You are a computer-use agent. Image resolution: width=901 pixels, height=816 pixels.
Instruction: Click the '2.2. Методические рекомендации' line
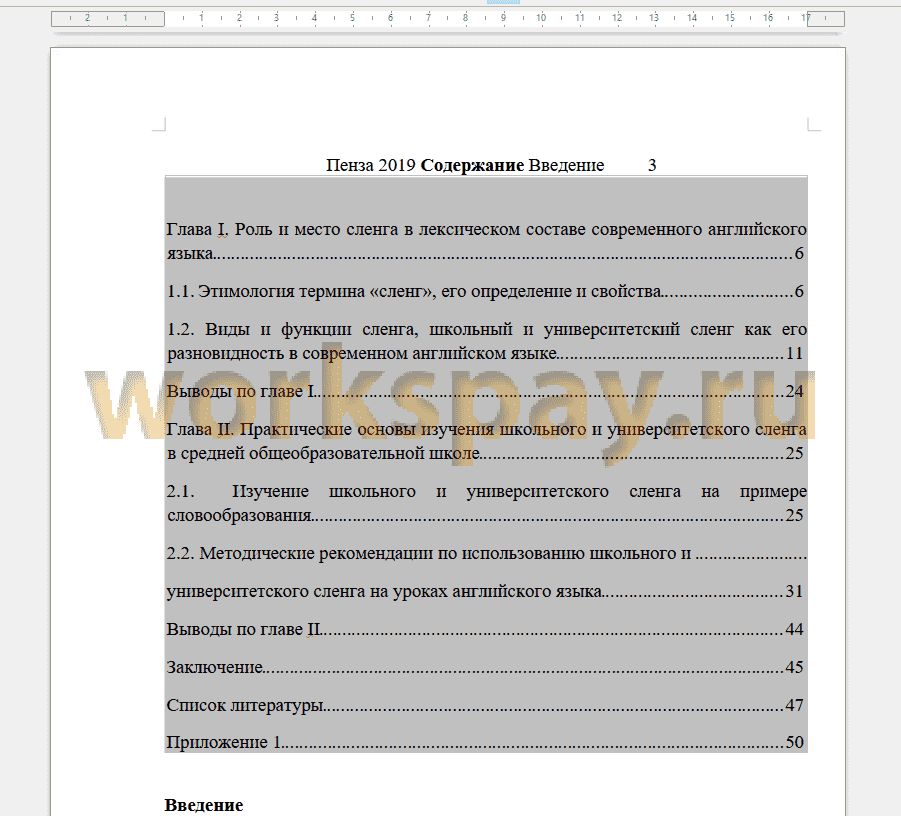click(x=486, y=553)
